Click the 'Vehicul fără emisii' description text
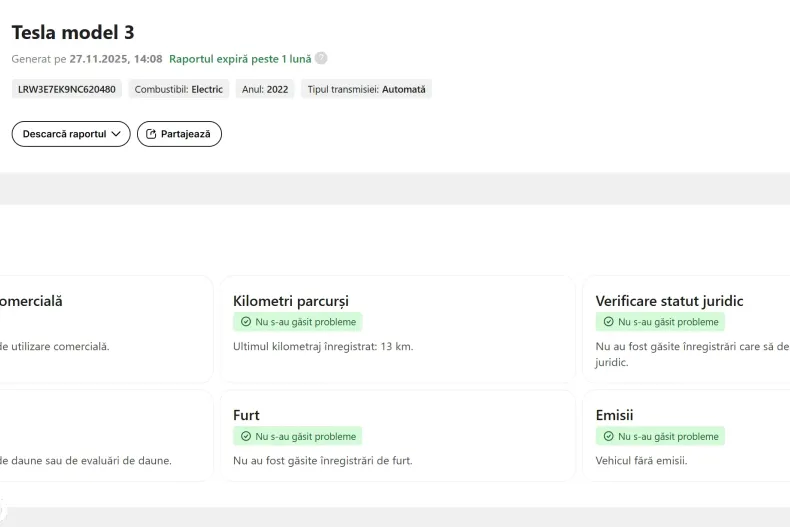790x527 pixels. point(641,460)
